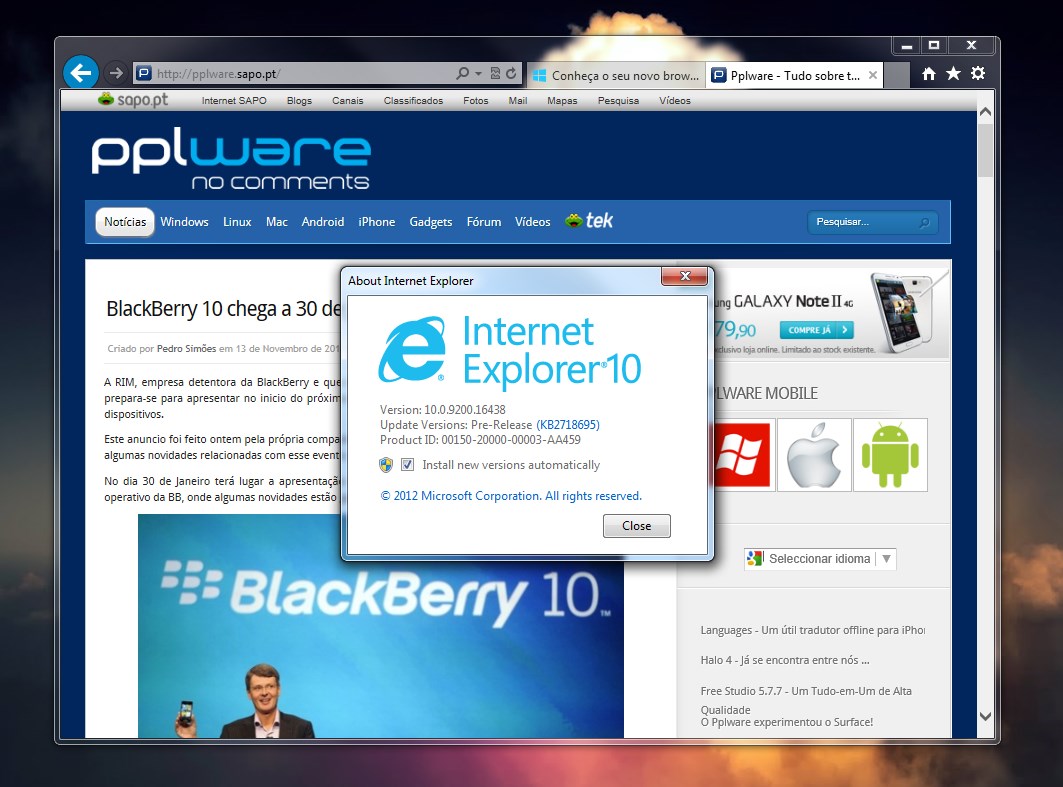Toggle Install new versions automatically checkbox

407,465
